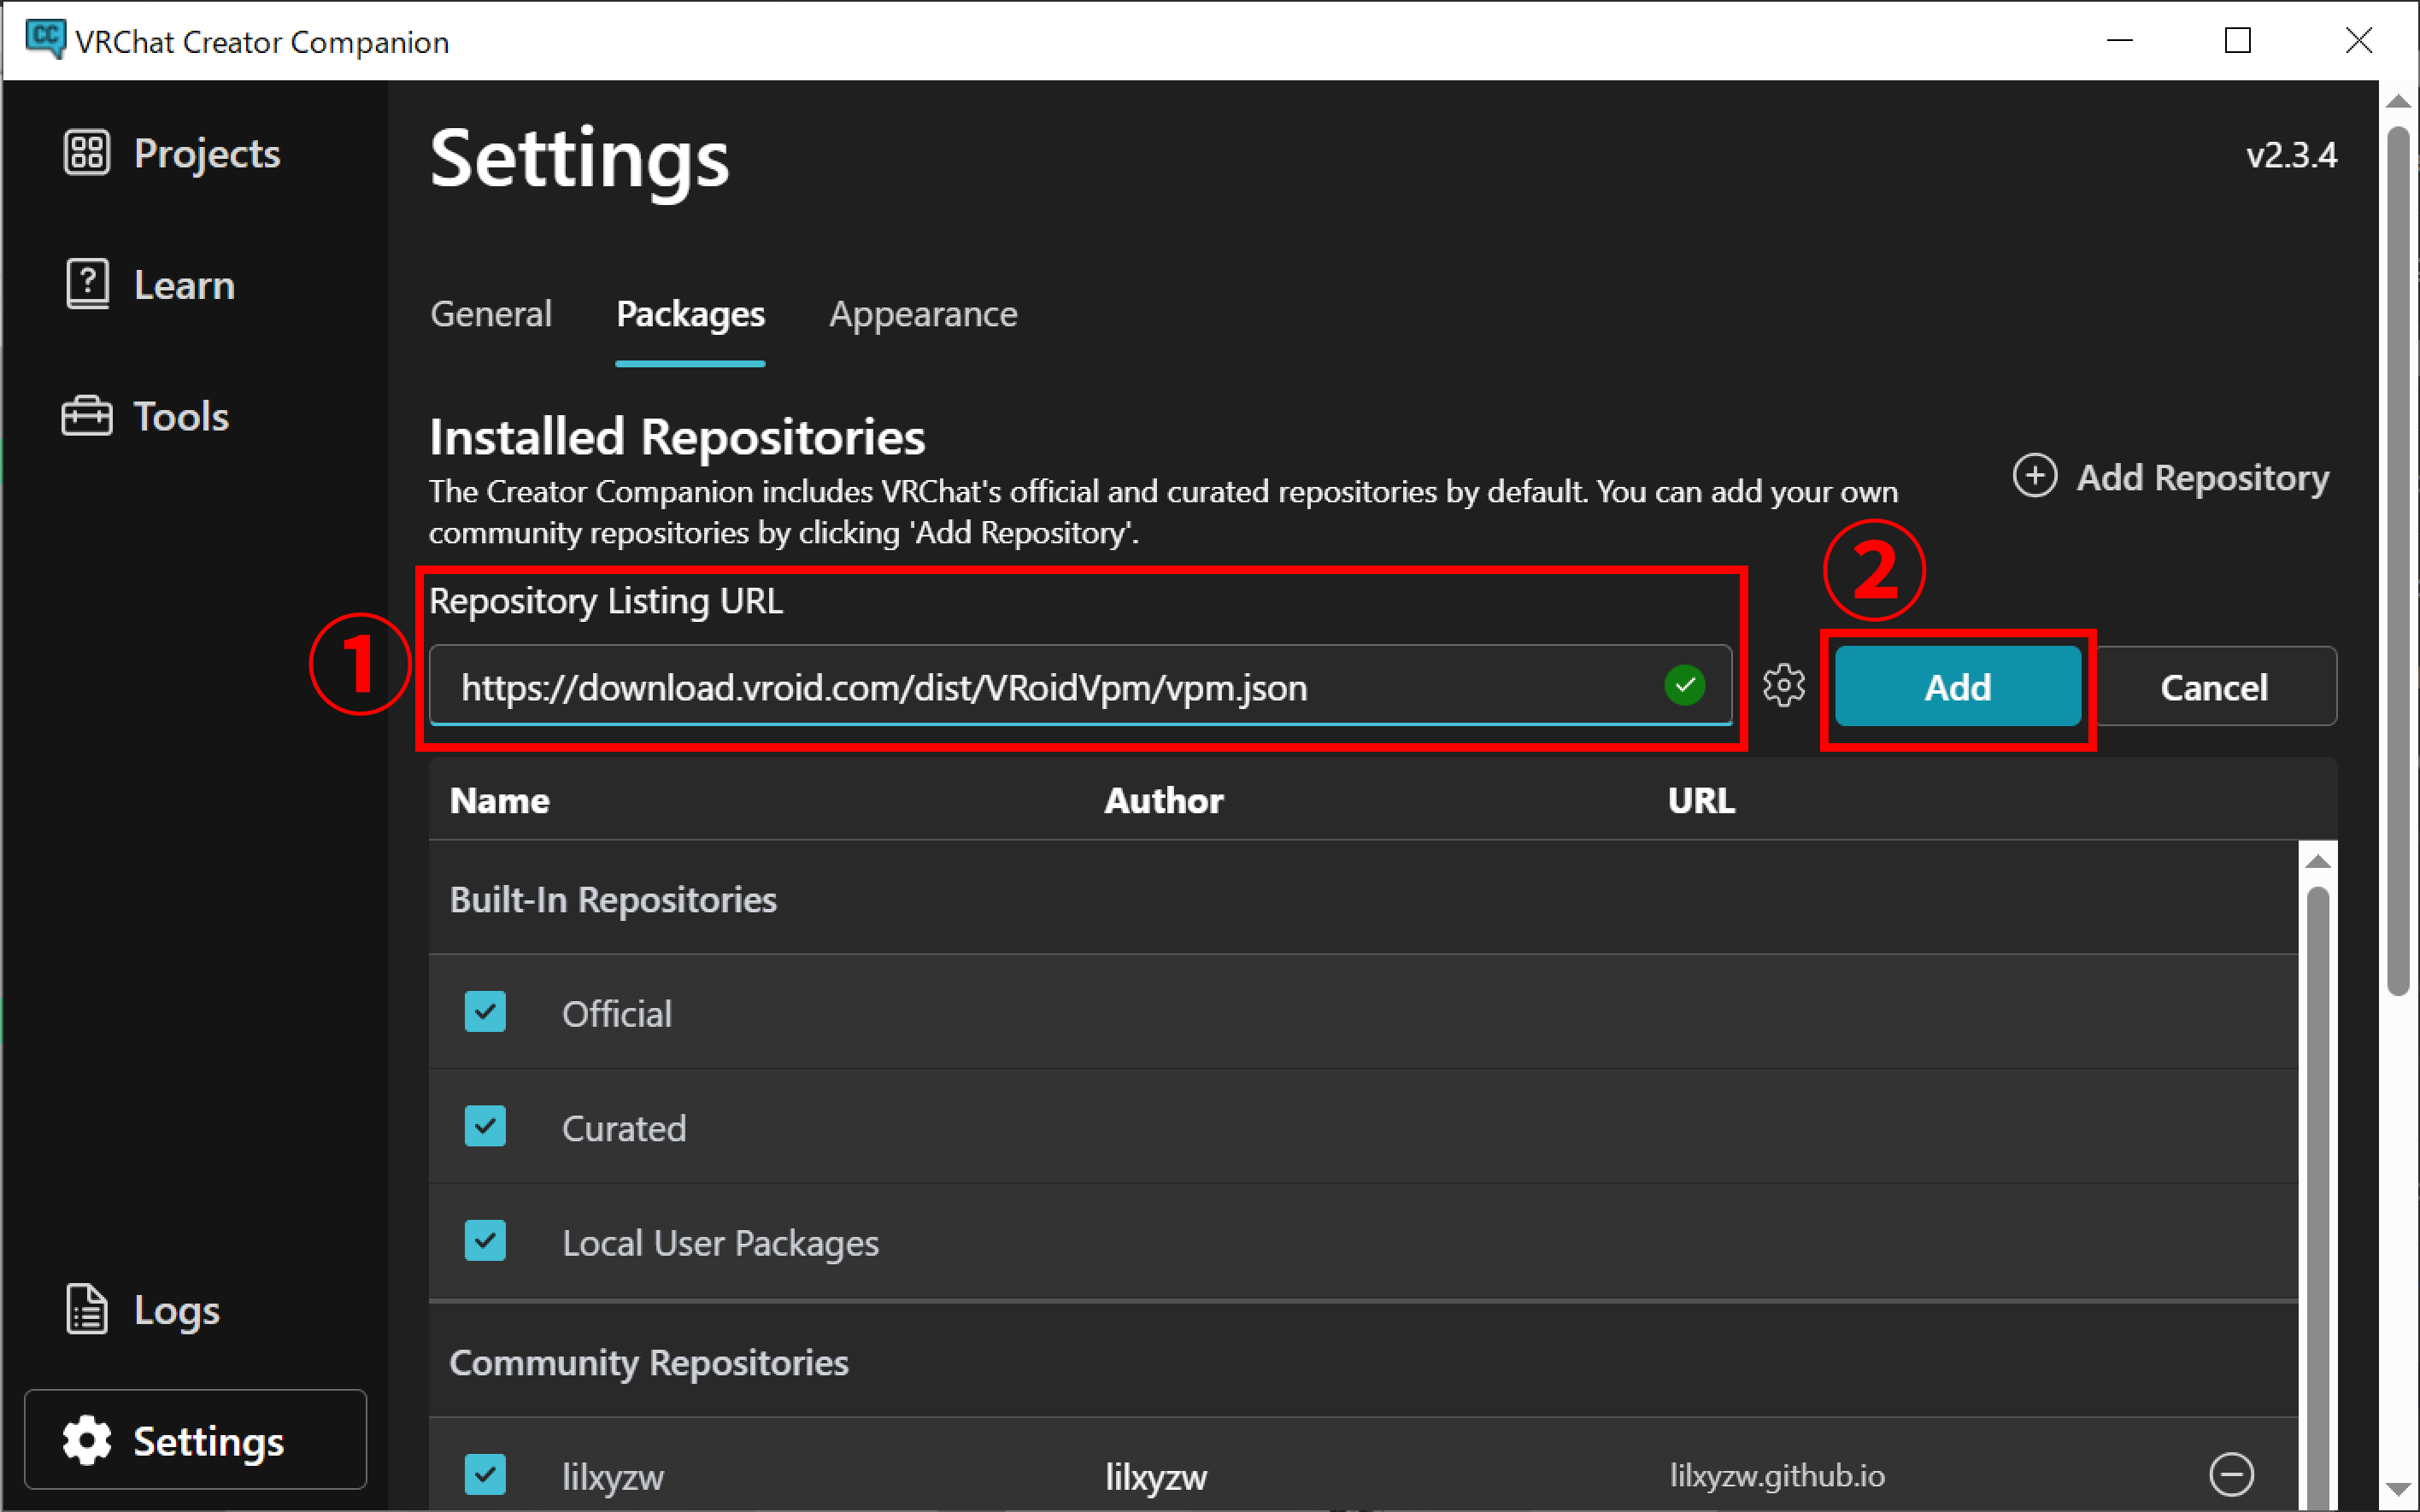Remove lilxyzw repository with minus icon
This screenshot has height=1512, width=2420.
click(2231, 1474)
